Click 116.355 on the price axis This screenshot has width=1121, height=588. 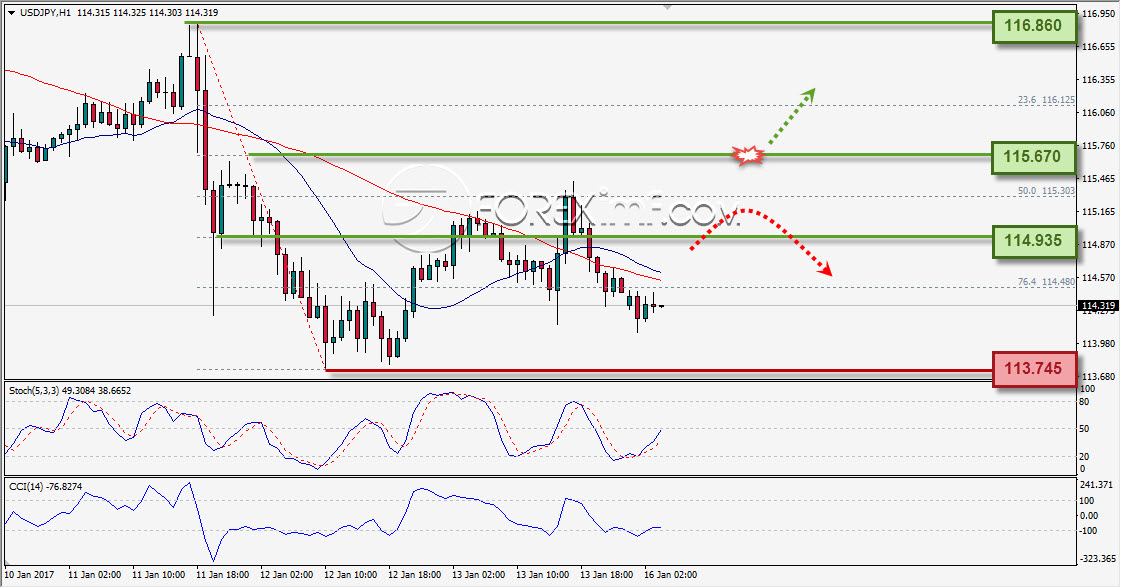[1099, 79]
